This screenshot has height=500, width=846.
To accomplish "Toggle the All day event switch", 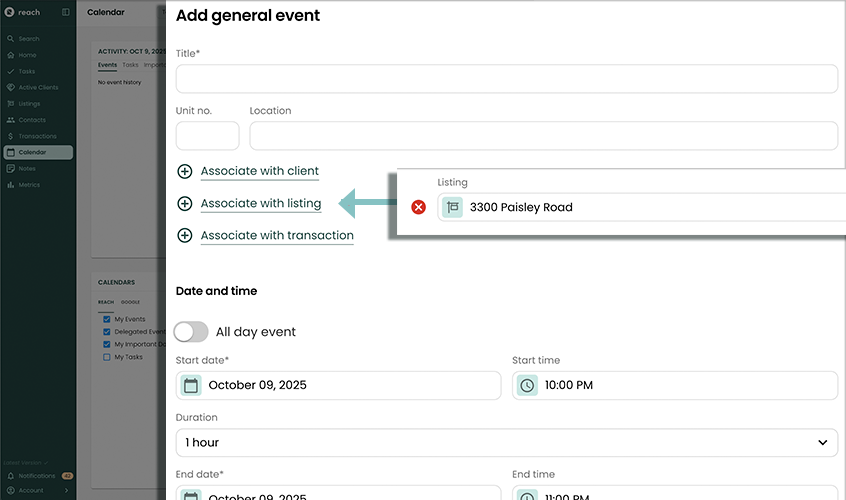I will (191, 331).
